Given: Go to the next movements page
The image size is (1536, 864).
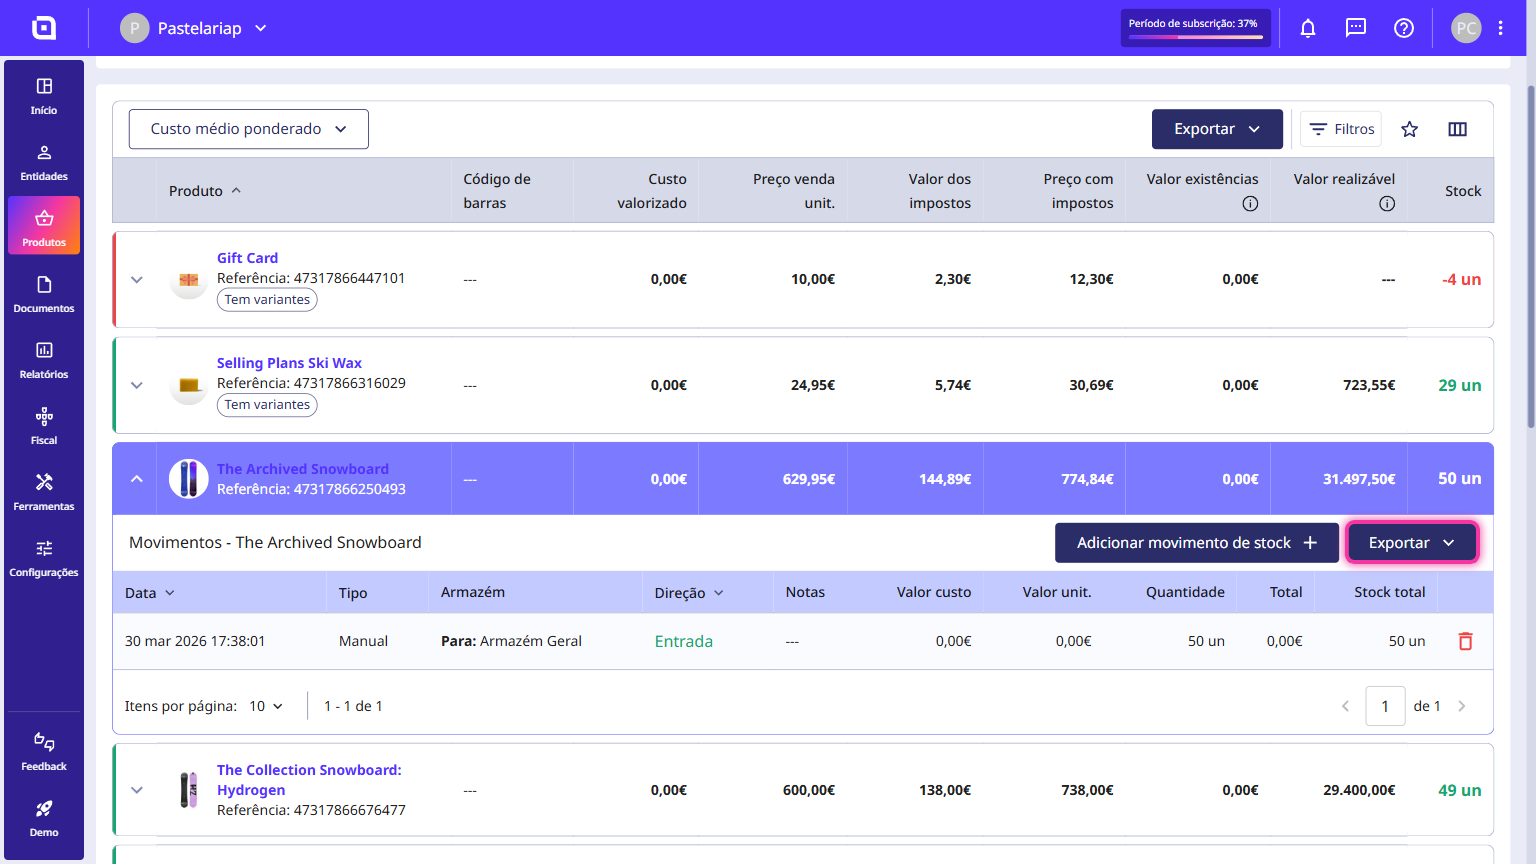Looking at the screenshot, I should click(1462, 706).
